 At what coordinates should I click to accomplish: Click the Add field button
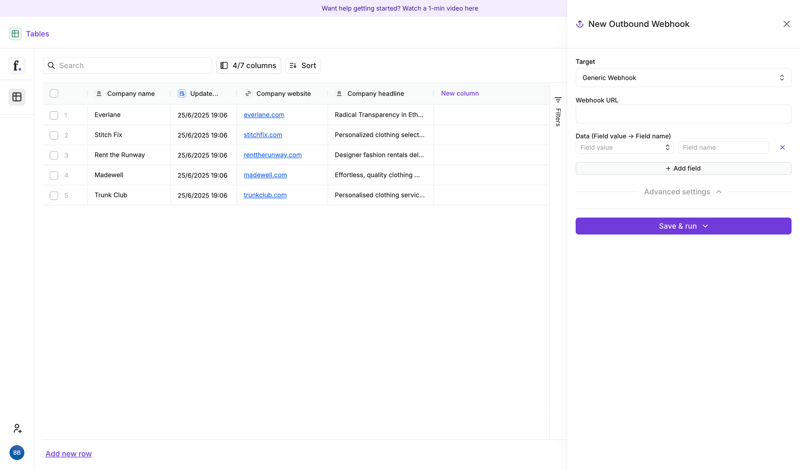683,168
